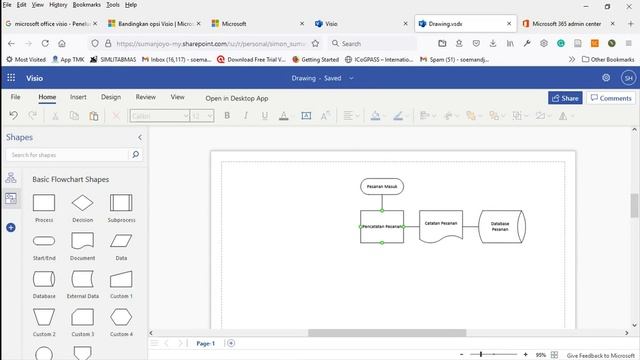Click the Page-1 tab
Viewport: 640px width, 360px height.
tap(206, 343)
